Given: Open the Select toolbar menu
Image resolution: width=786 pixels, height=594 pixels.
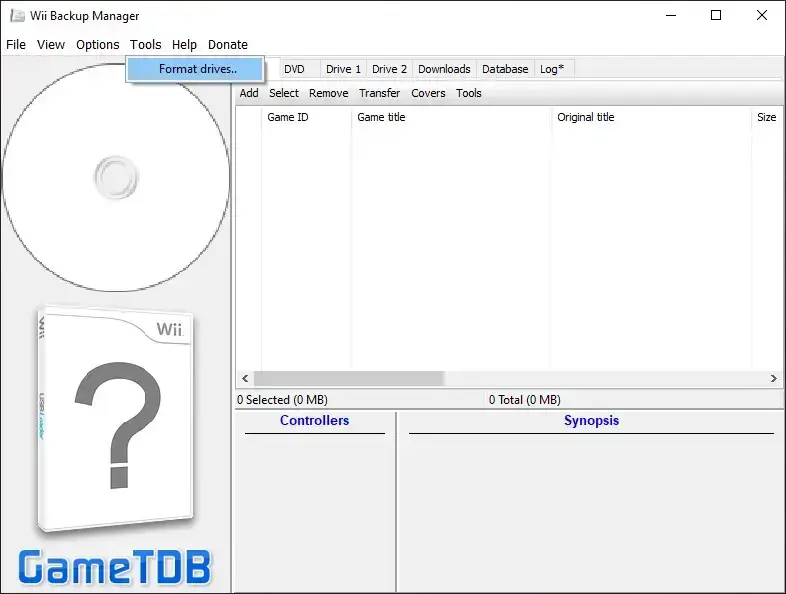Looking at the screenshot, I should [284, 93].
